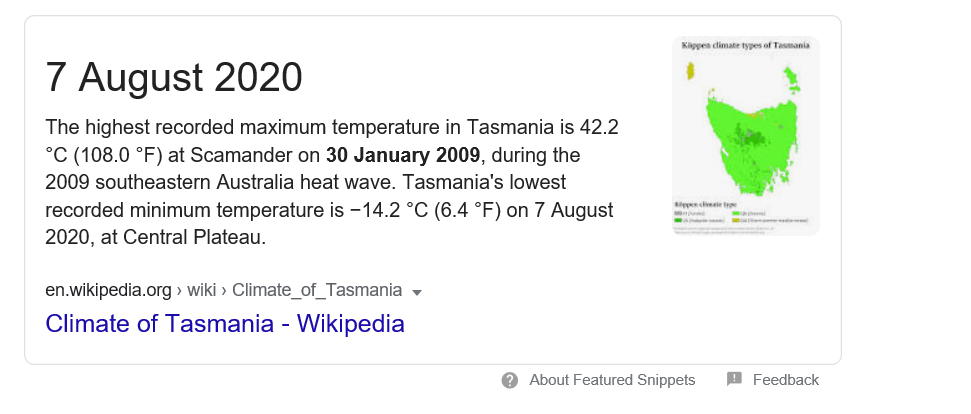Viewport: 971px width, 414px height.
Task: Click the Feedback flag icon
Action: pos(734,380)
